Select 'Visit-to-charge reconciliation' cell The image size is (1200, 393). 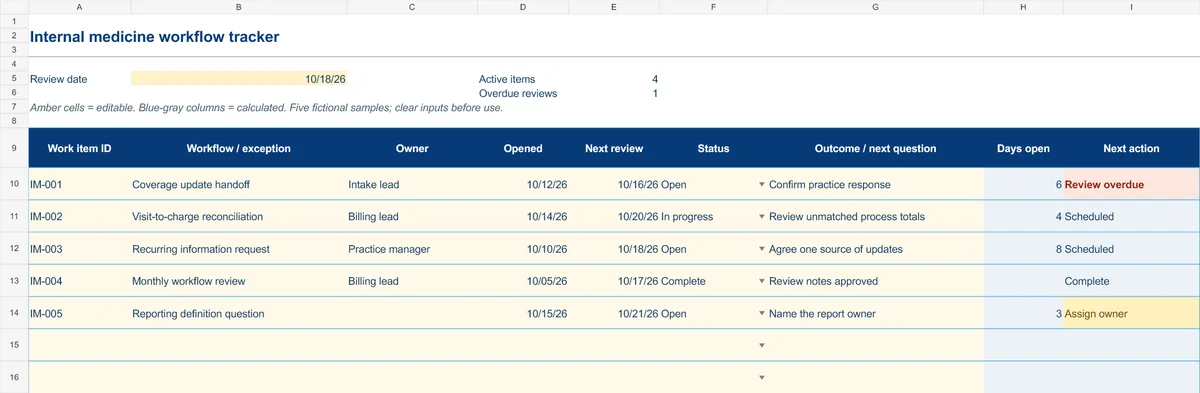coord(238,217)
